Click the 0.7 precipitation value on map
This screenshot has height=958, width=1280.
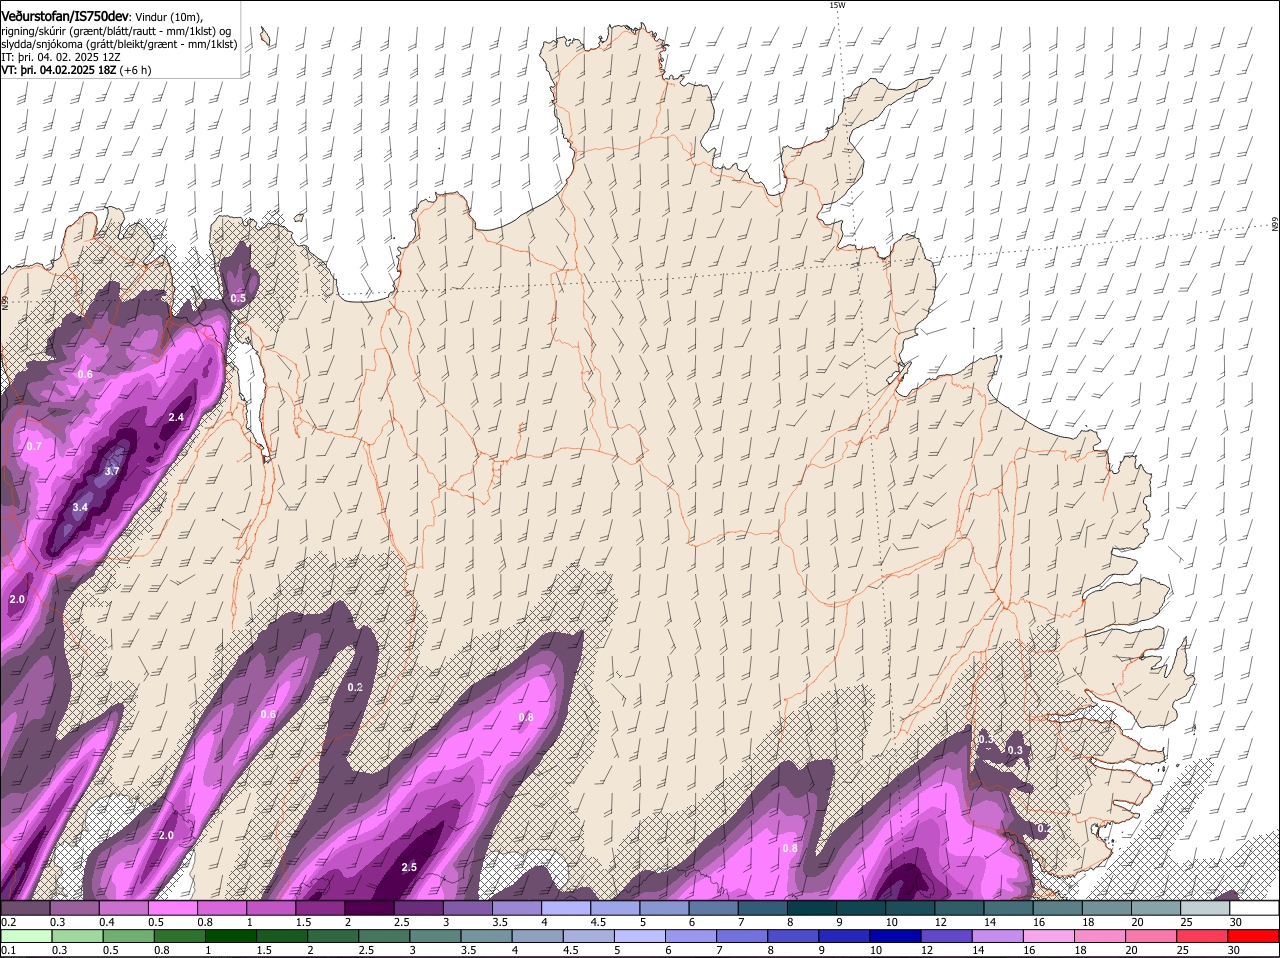(x=34, y=446)
